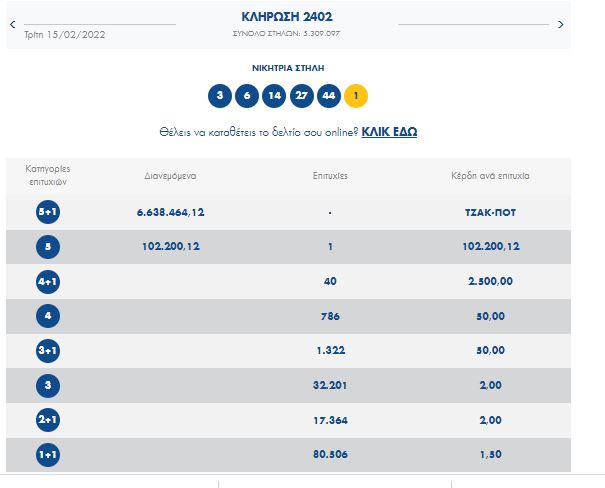This screenshot has width=605, height=488.
Task: Open the ΚΛΙΚ ΕΔΩ online ticket link
Action: [389, 131]
